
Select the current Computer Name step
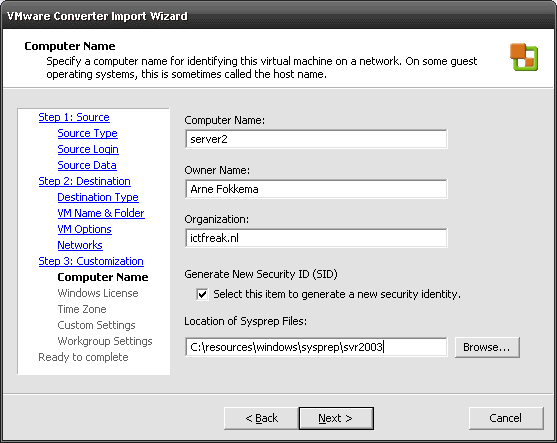click(103, 277)
